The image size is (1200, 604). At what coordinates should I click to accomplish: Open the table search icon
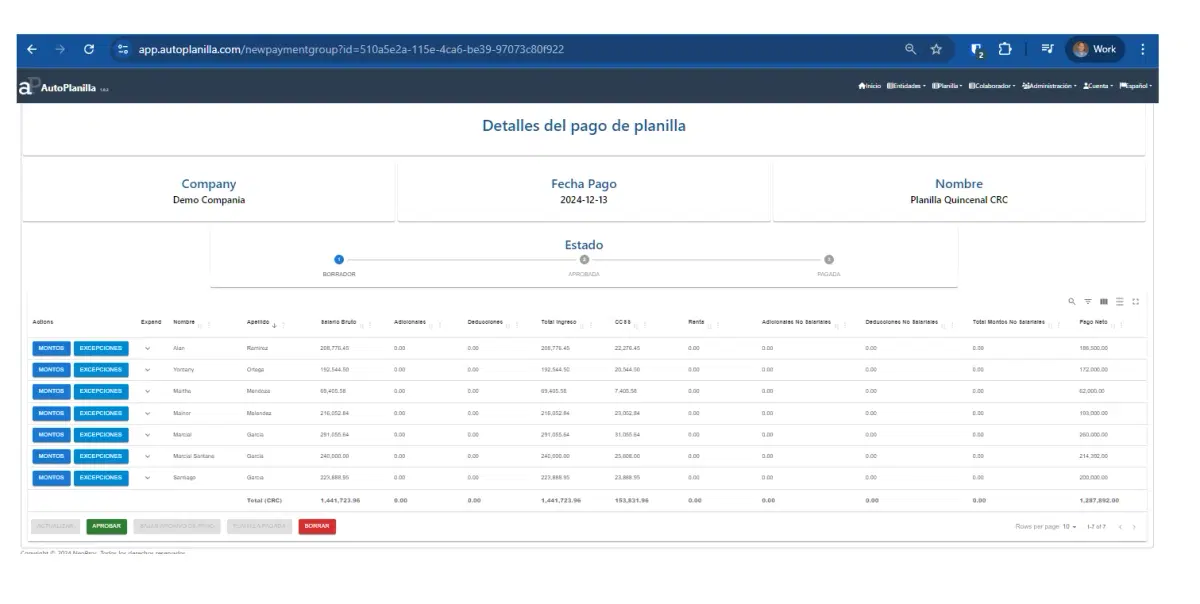1072,301
